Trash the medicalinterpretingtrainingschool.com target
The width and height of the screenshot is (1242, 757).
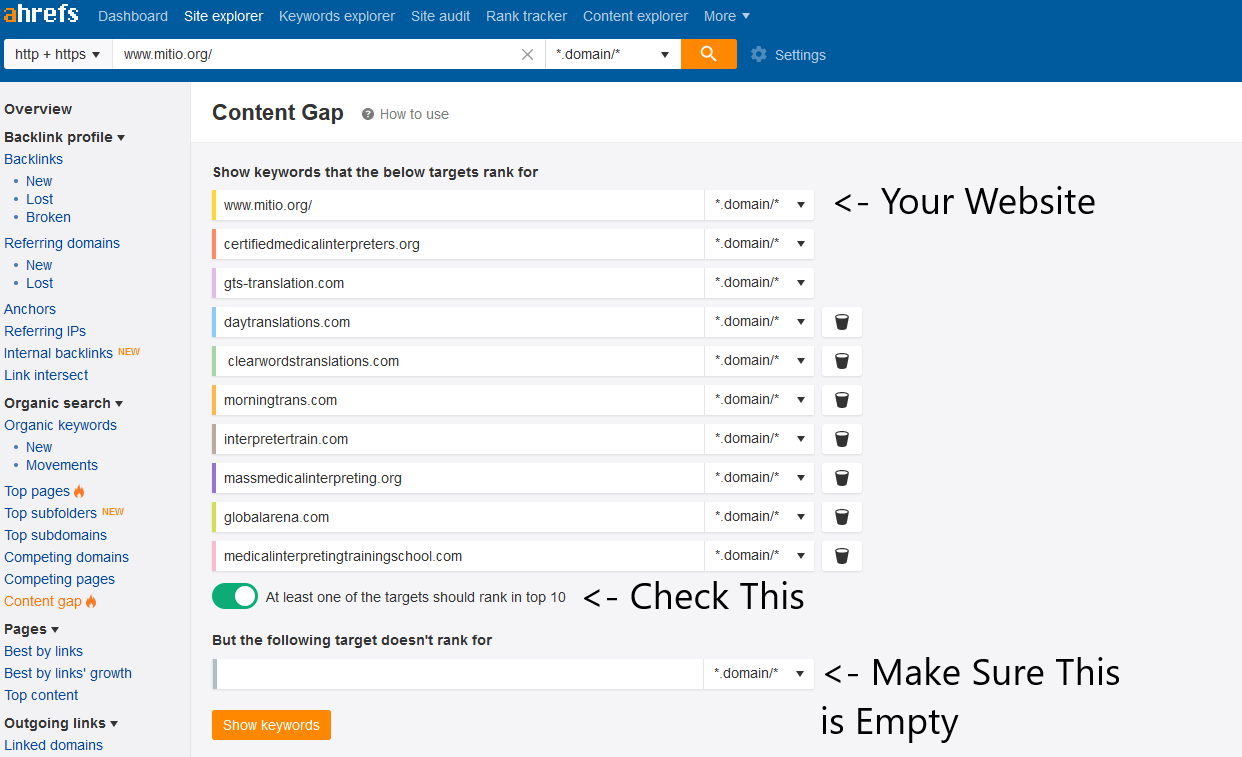coord(842,556)
